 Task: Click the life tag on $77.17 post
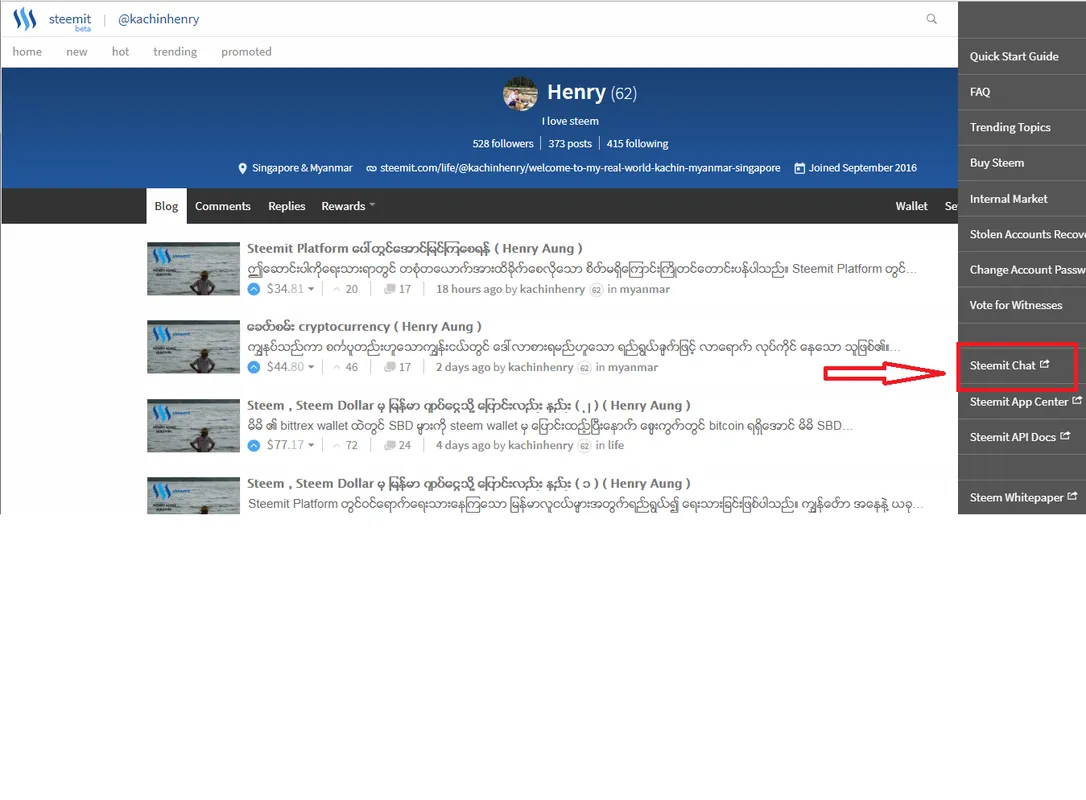(x=616, y=445)
